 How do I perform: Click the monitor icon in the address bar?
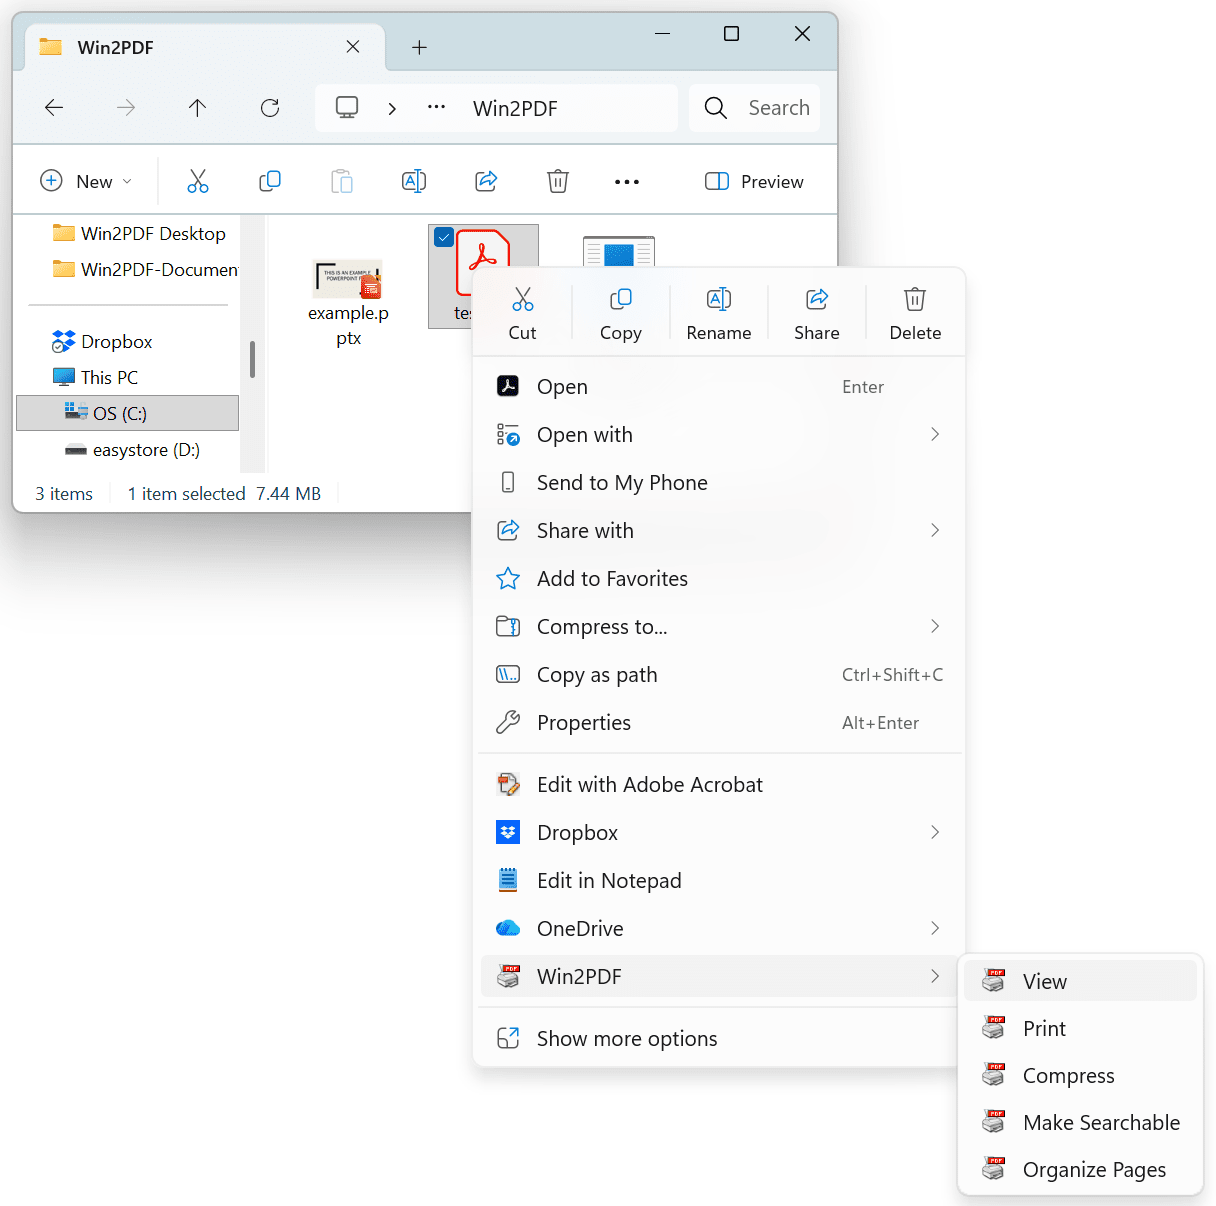[346, 107]
